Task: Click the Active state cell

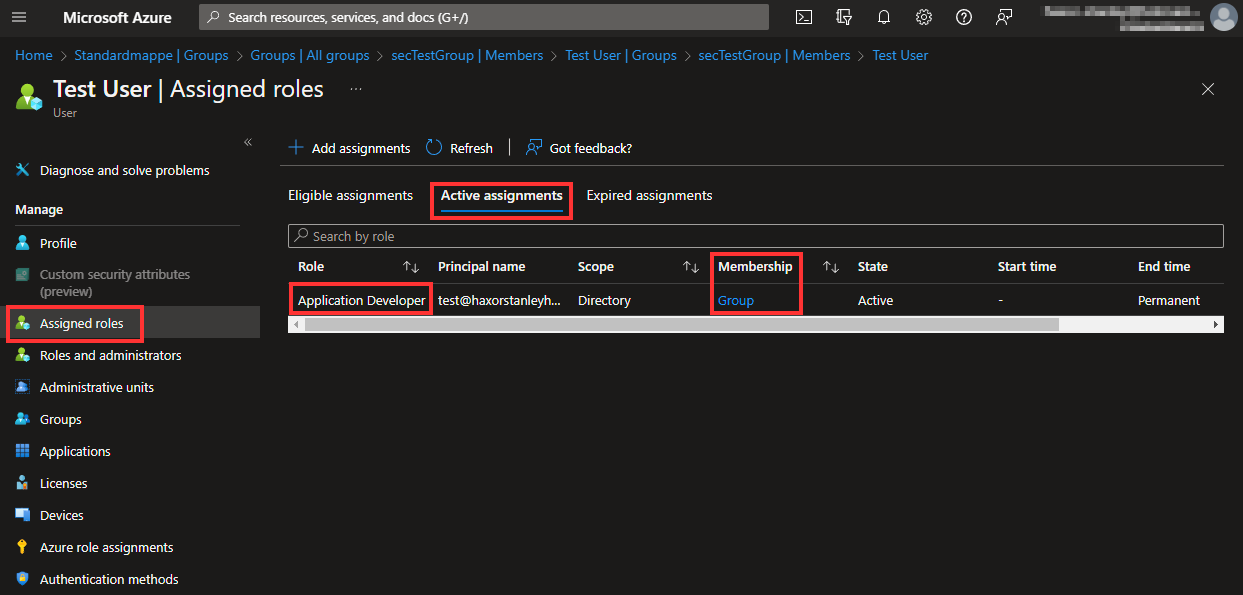Action: (875, 300)
